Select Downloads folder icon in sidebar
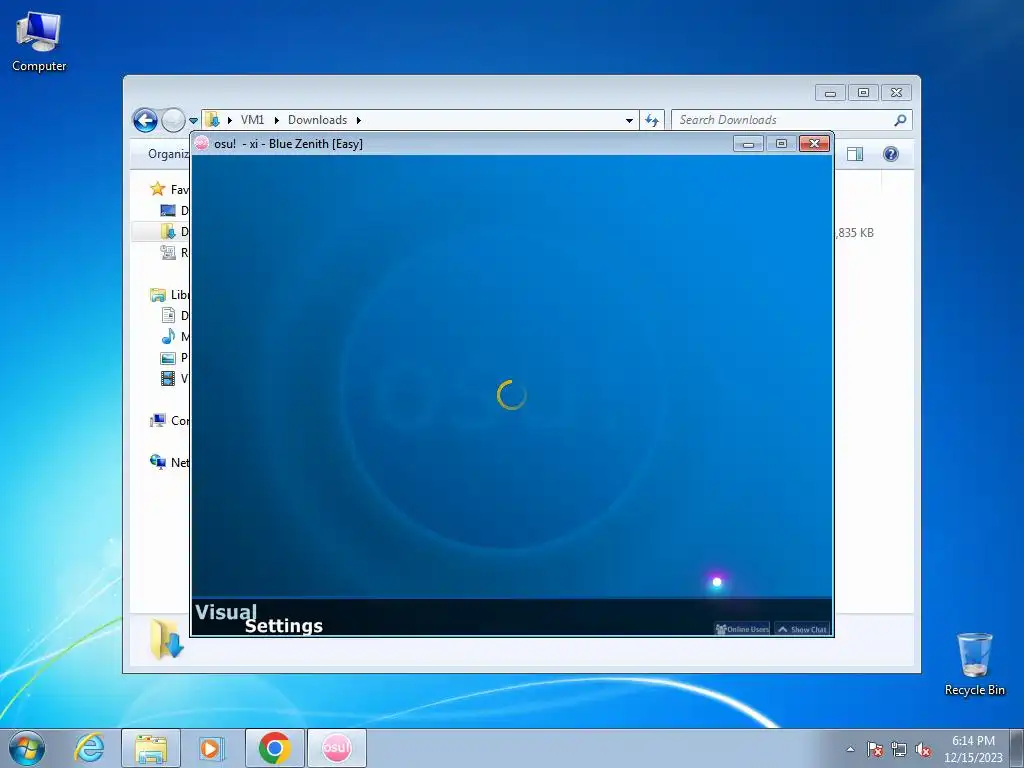1024x768 pixels. click(x=168, y=231)
